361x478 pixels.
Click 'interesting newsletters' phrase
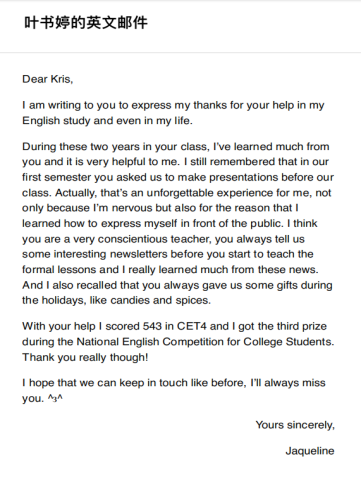(110, 254)
